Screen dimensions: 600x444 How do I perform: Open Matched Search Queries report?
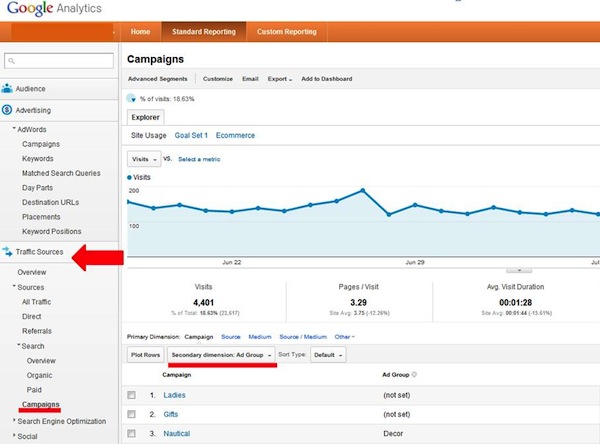pyautogui.click(x=61, y=173)
